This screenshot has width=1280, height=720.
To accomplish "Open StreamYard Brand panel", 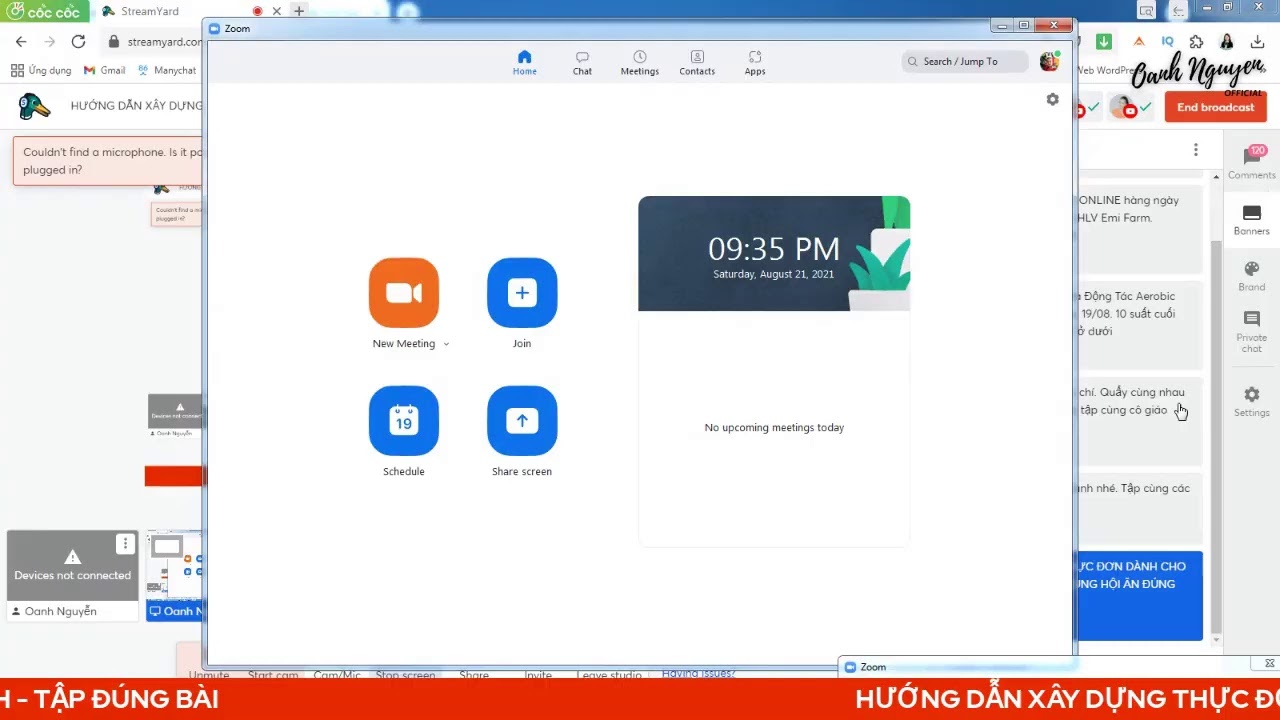I will 1252,276.
